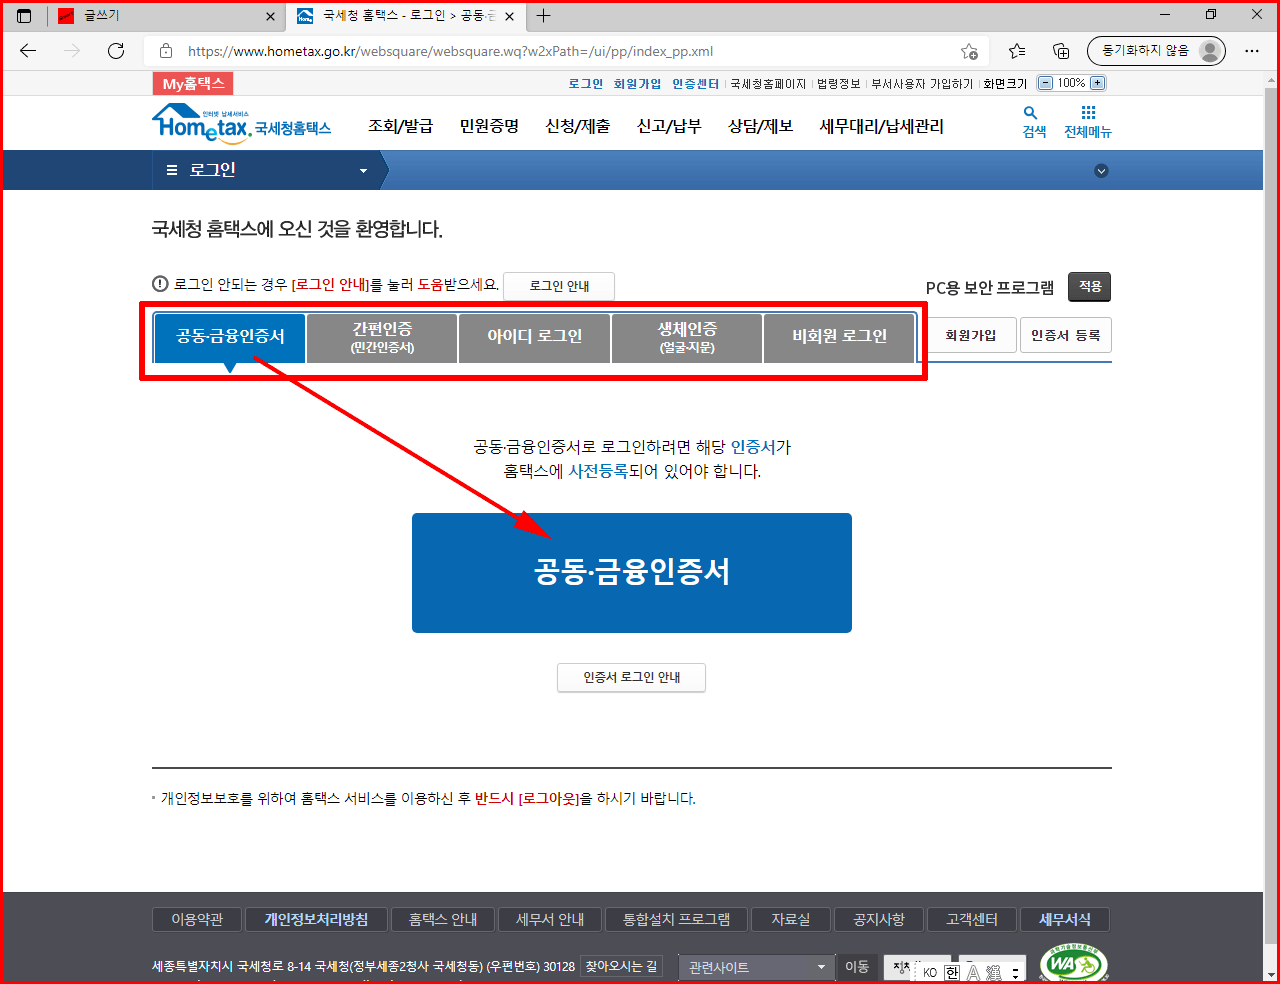This screenshot has width=1280, height=984.
Task: Click the WA web accessibility mark
Action: [1073, 963]
